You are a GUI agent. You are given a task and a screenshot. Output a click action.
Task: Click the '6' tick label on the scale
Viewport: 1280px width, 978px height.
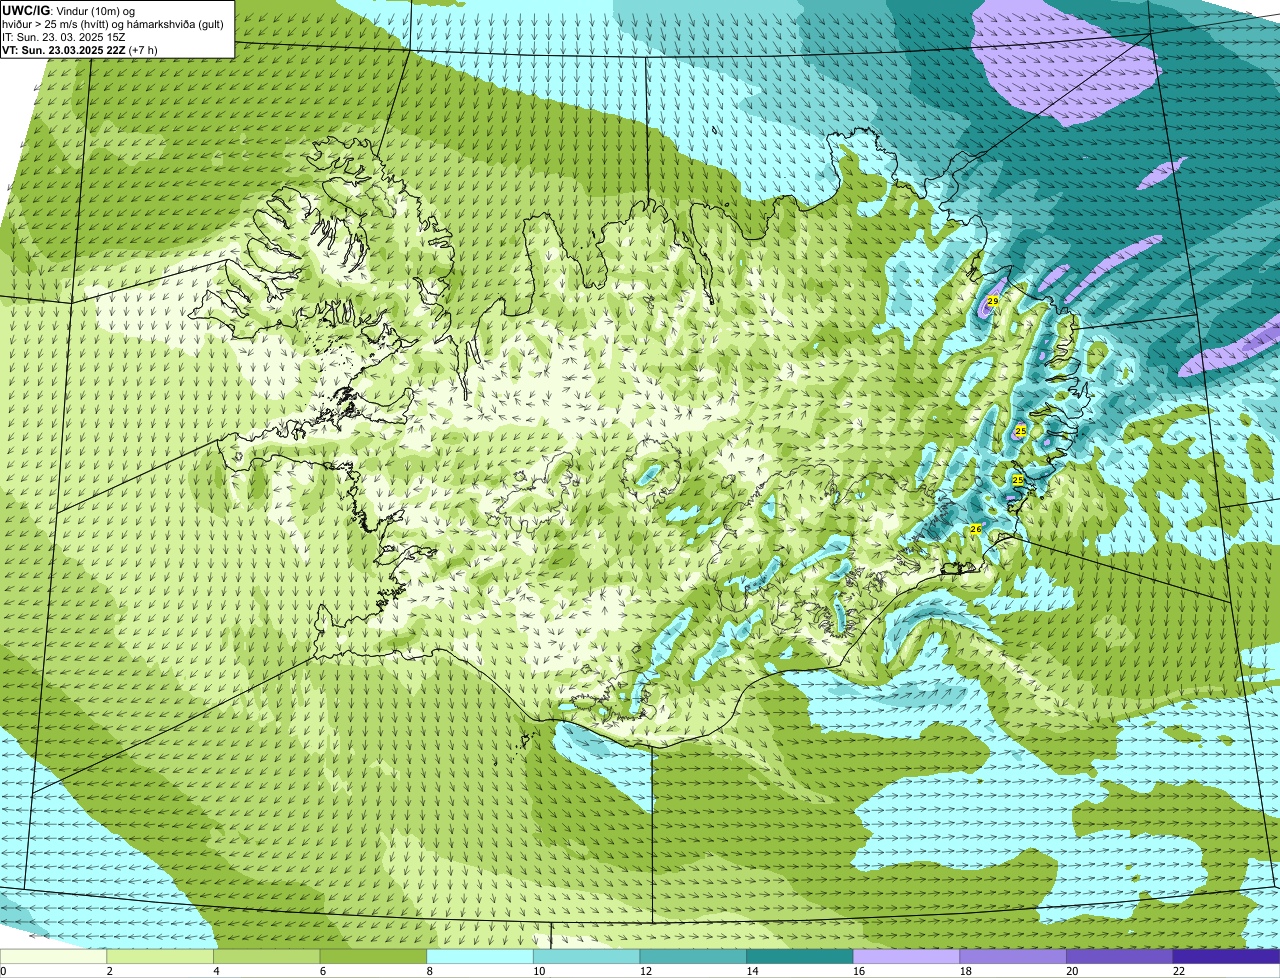323,971
